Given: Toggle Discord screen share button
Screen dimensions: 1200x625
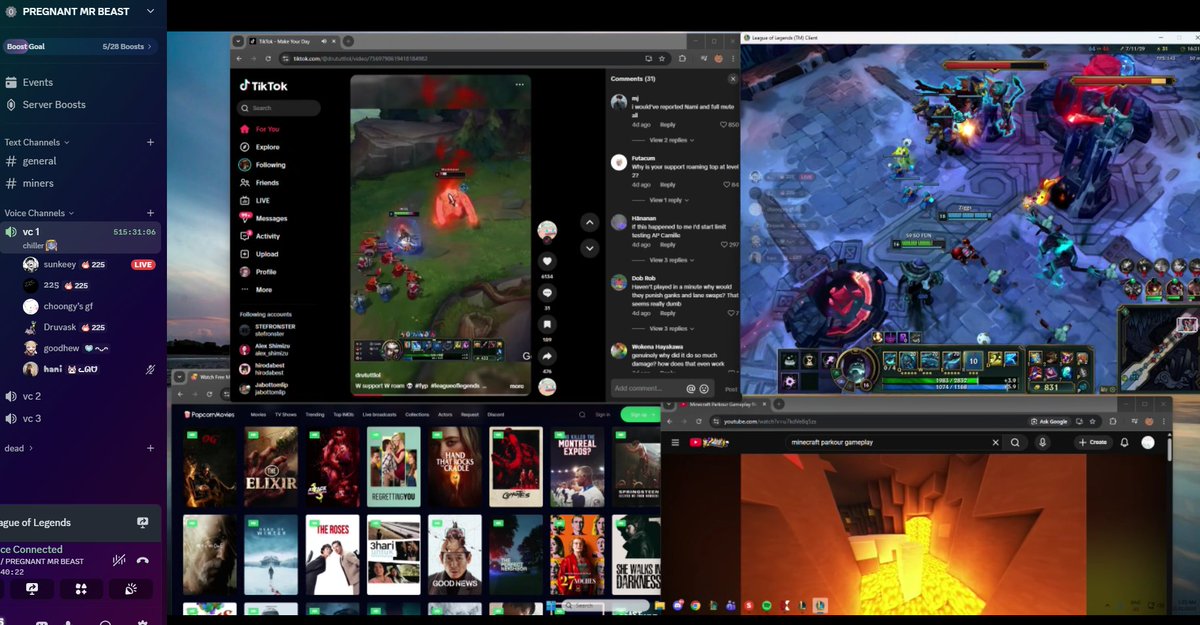Looking at the screenshot, I should click(31, 589).
